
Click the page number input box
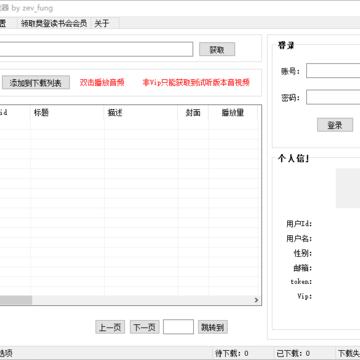click(178, 327)
